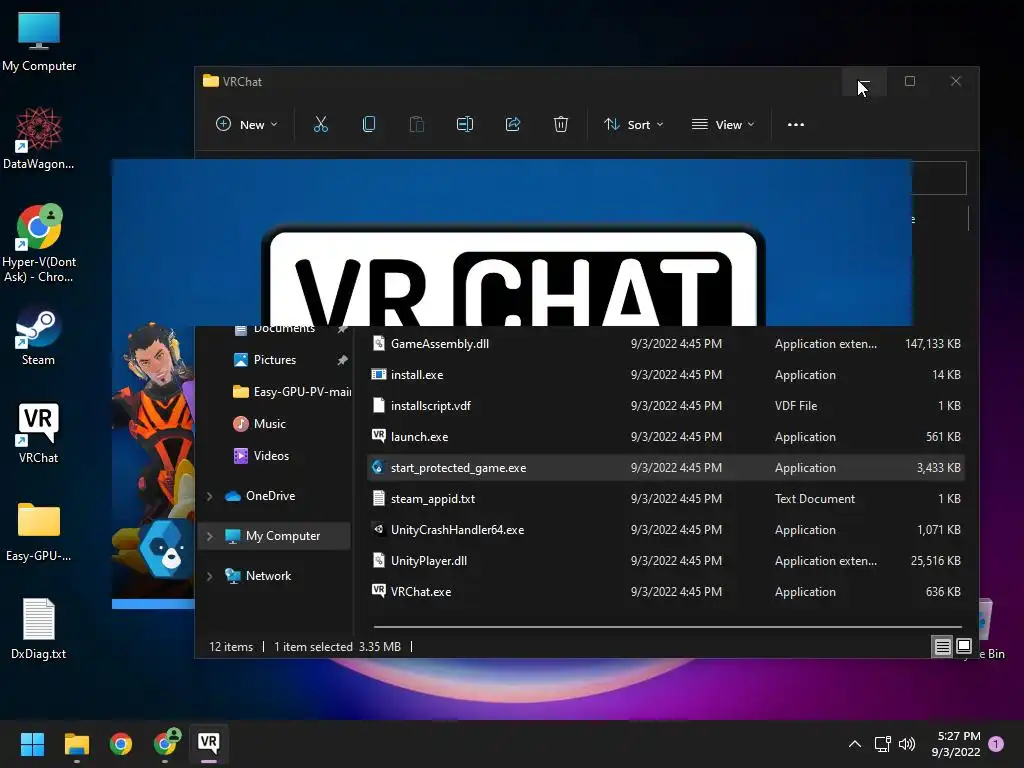
Task: Open the notification badge in taskbar
Action: click(996, 744)
